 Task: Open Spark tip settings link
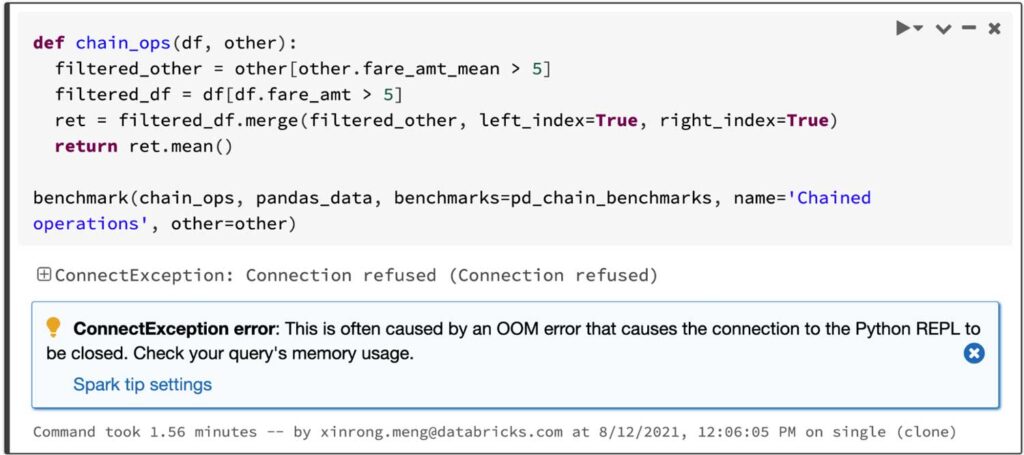pyautogui.click(x=142, y=384)
